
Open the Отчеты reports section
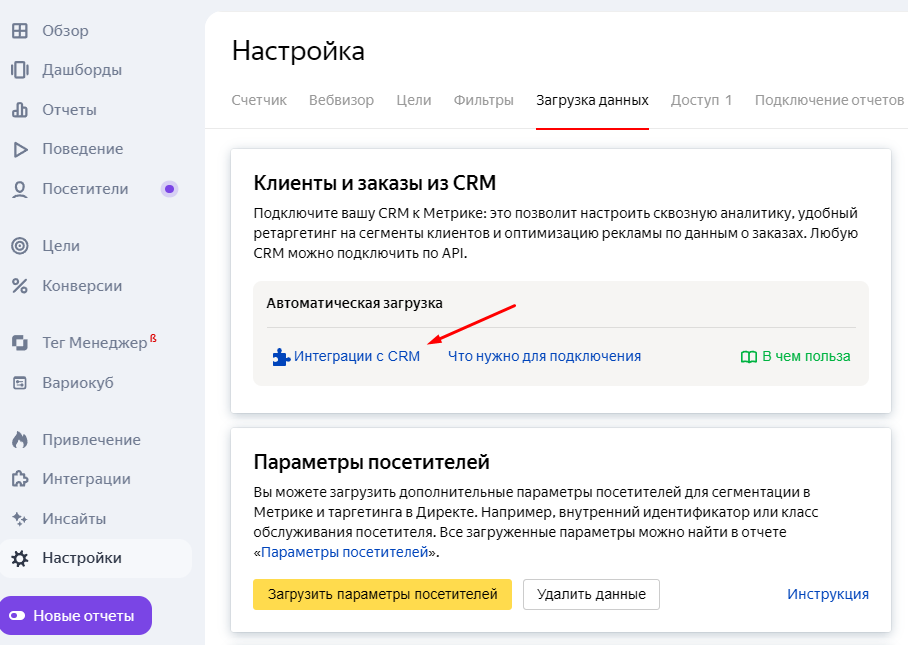coord(62,109)
